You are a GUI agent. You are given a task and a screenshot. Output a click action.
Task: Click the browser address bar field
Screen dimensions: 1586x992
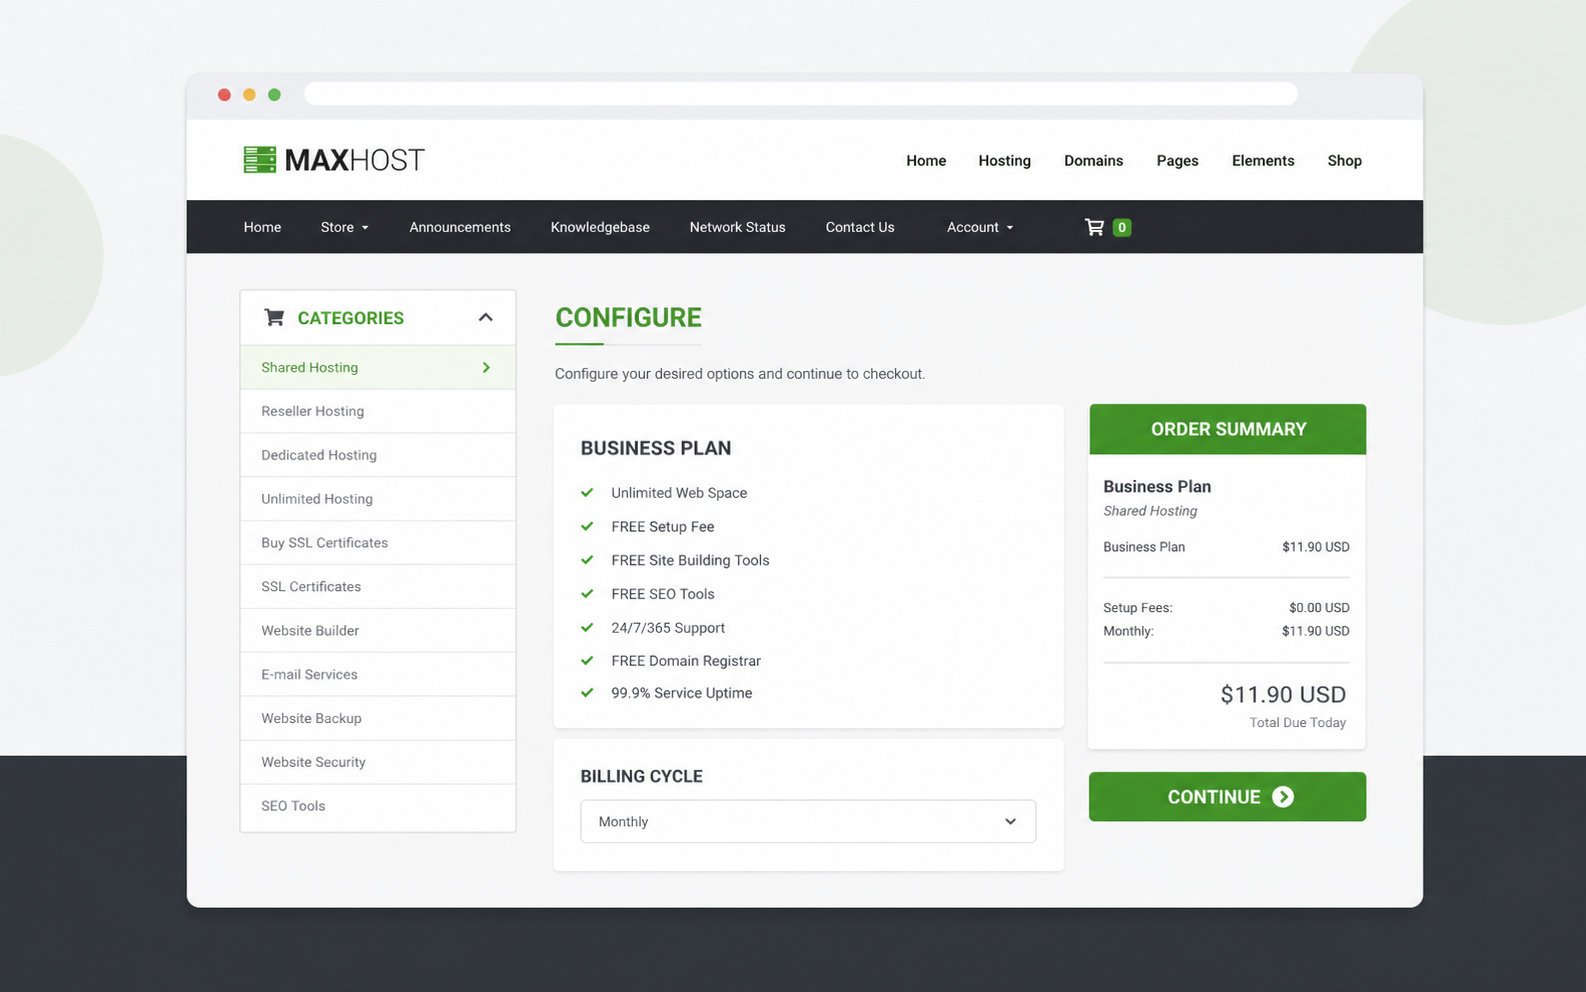[800, 94]
